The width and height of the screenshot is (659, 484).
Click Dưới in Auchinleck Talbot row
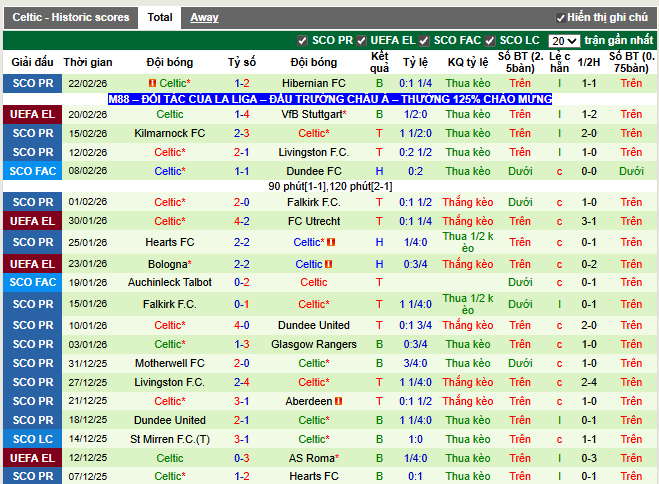(x=520, y=282)
